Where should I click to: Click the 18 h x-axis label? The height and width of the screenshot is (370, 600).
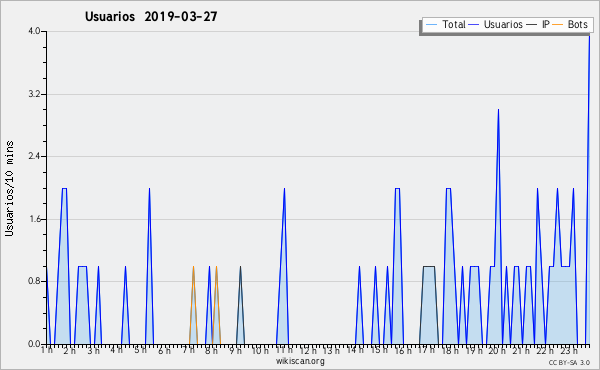[x=450, y=351]
